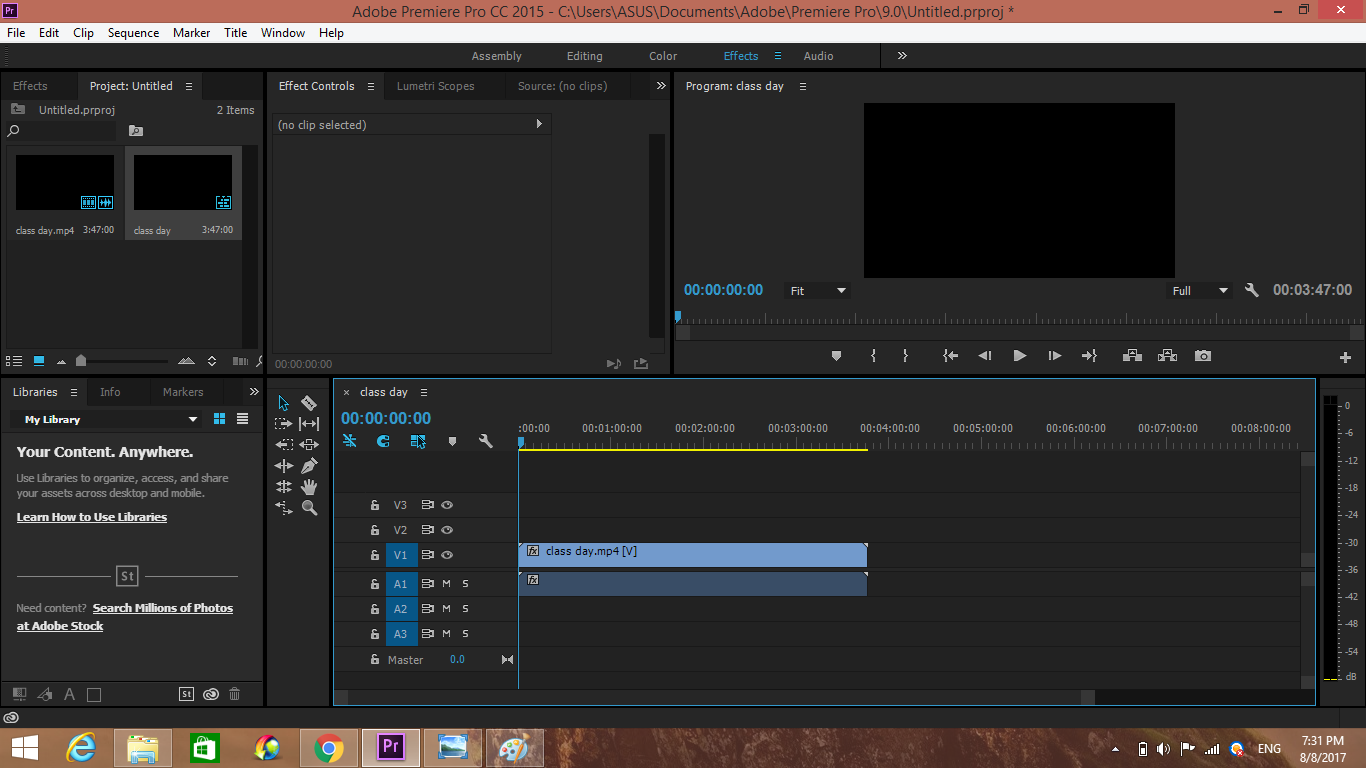Go to In point in Program monitor
This screenshot has width=1366, height=768.
(x=950, y=356)
